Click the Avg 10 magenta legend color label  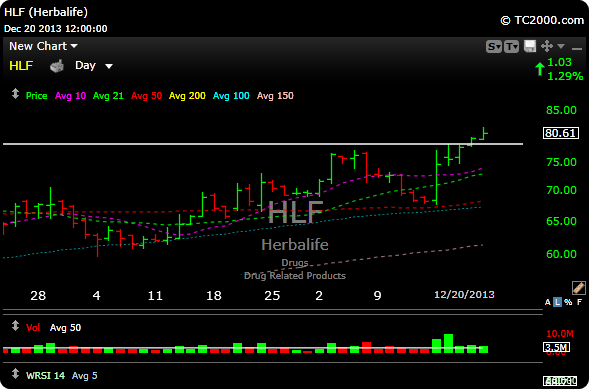coord(70,96)
